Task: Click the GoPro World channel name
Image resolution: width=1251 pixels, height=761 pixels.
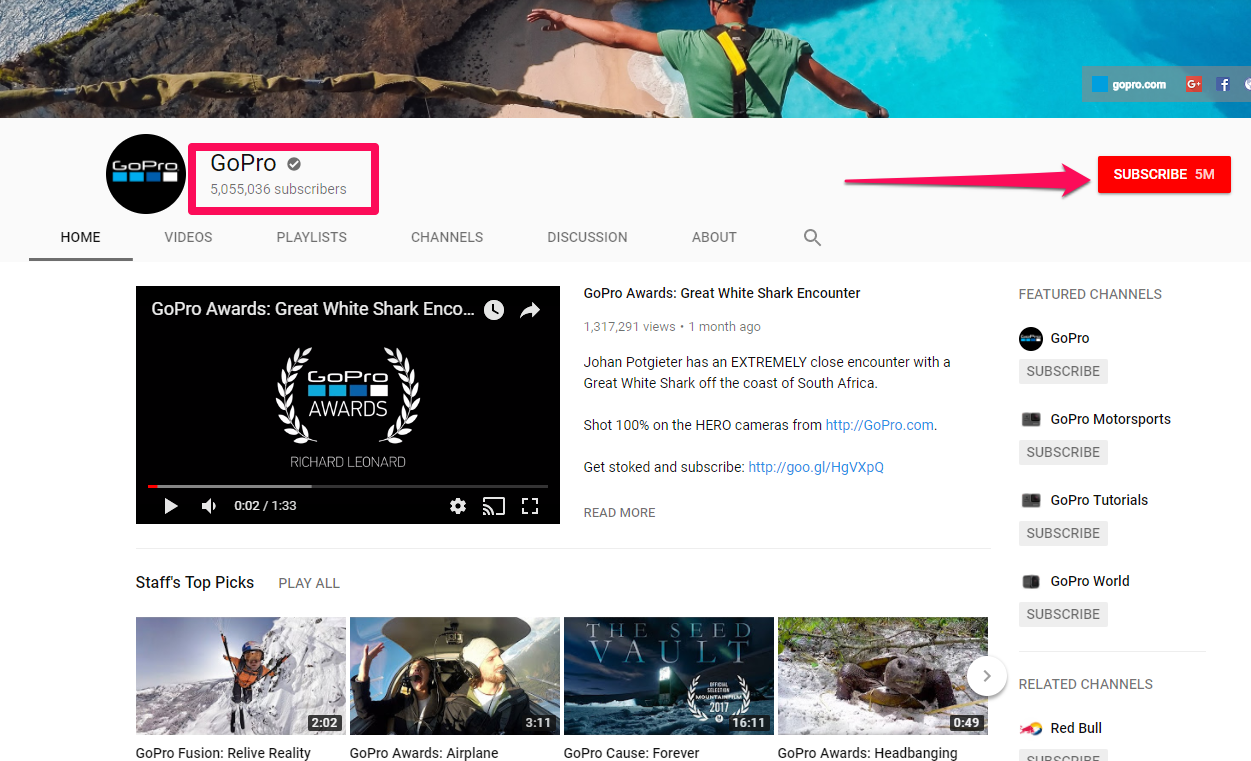Action: 1090,581
